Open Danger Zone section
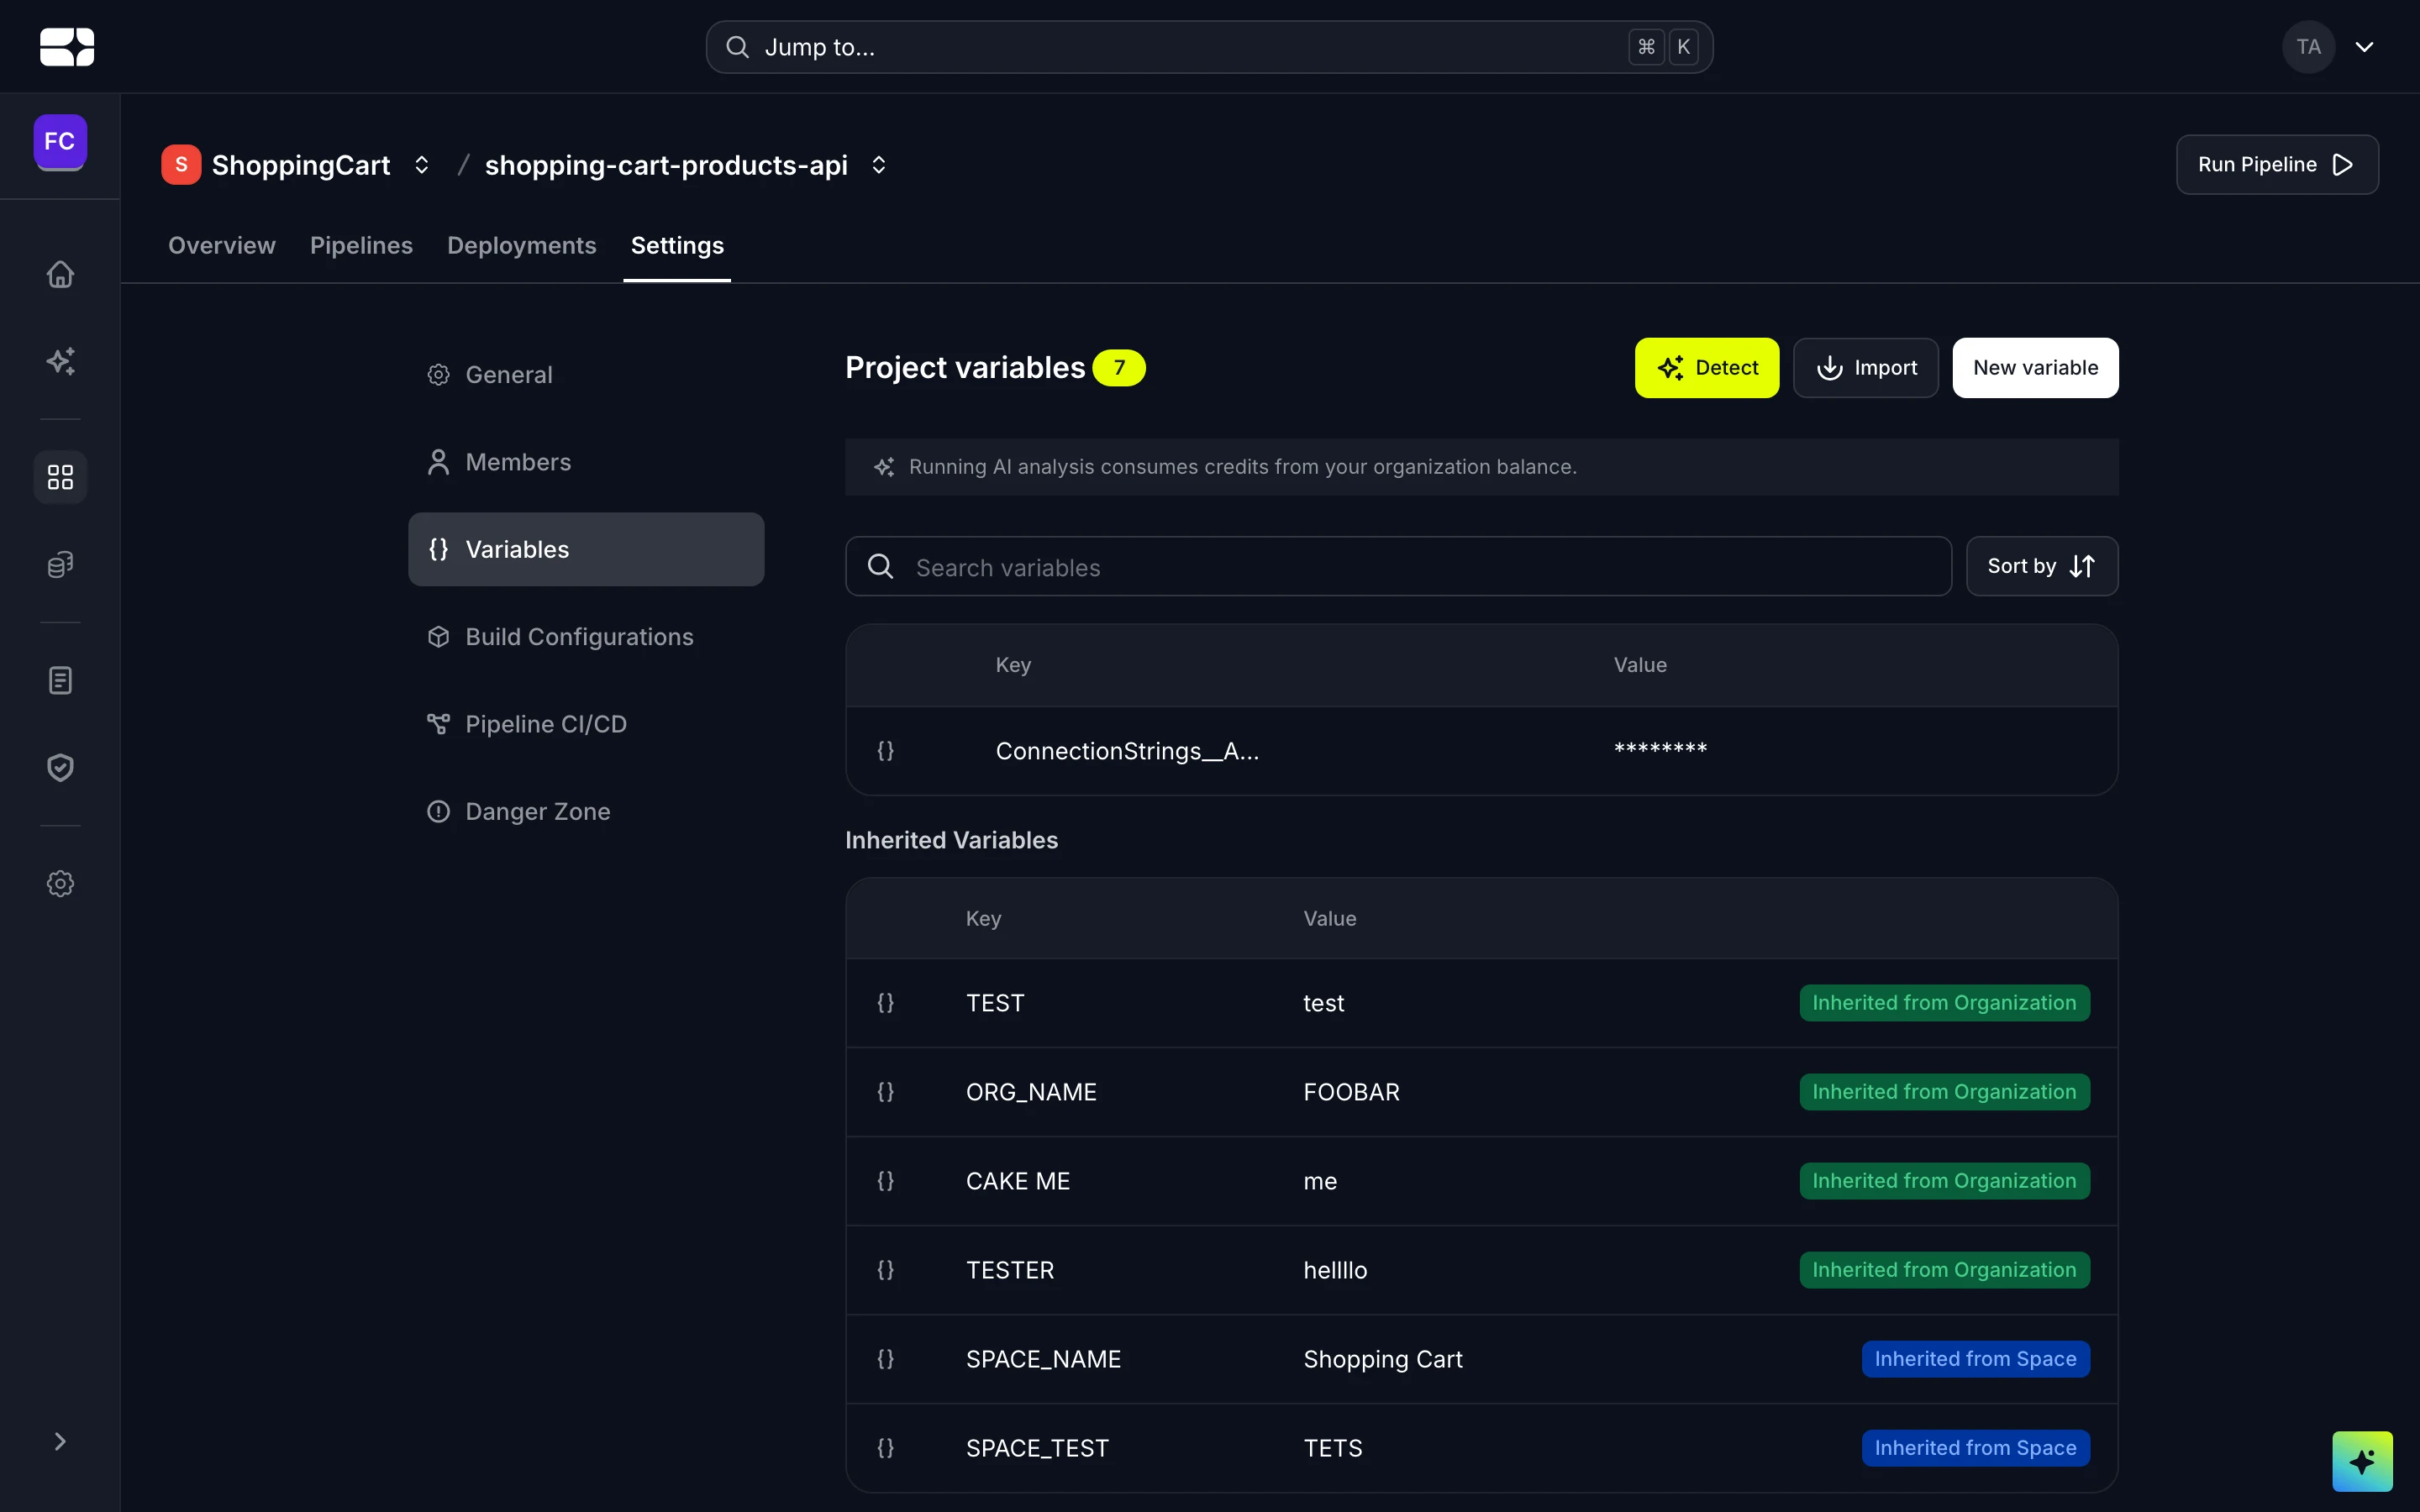Screen dimensions: 2420x1512 [x=586, y=811]
